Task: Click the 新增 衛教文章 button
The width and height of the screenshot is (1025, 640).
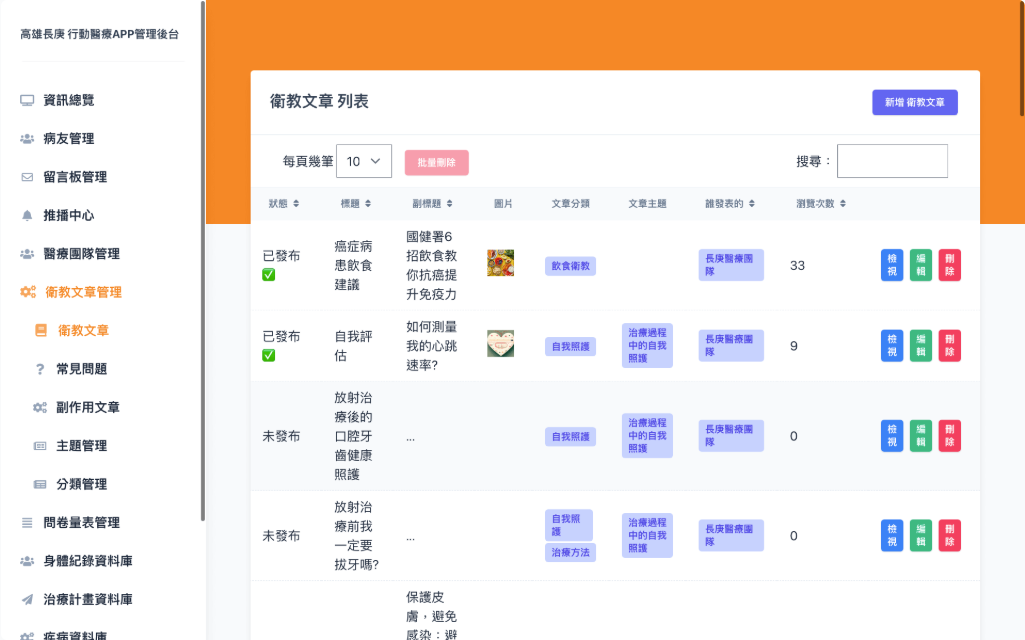Action: [913, 102]
